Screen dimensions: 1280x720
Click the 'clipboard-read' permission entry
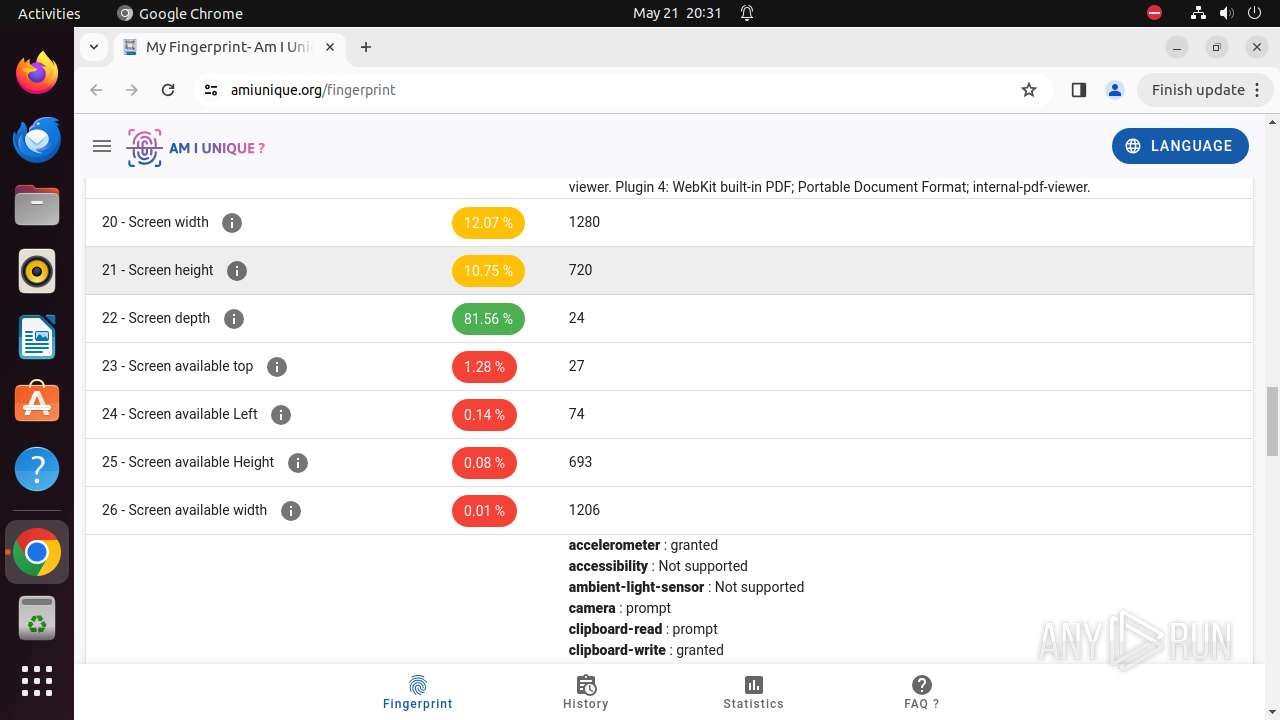[643, 629]
